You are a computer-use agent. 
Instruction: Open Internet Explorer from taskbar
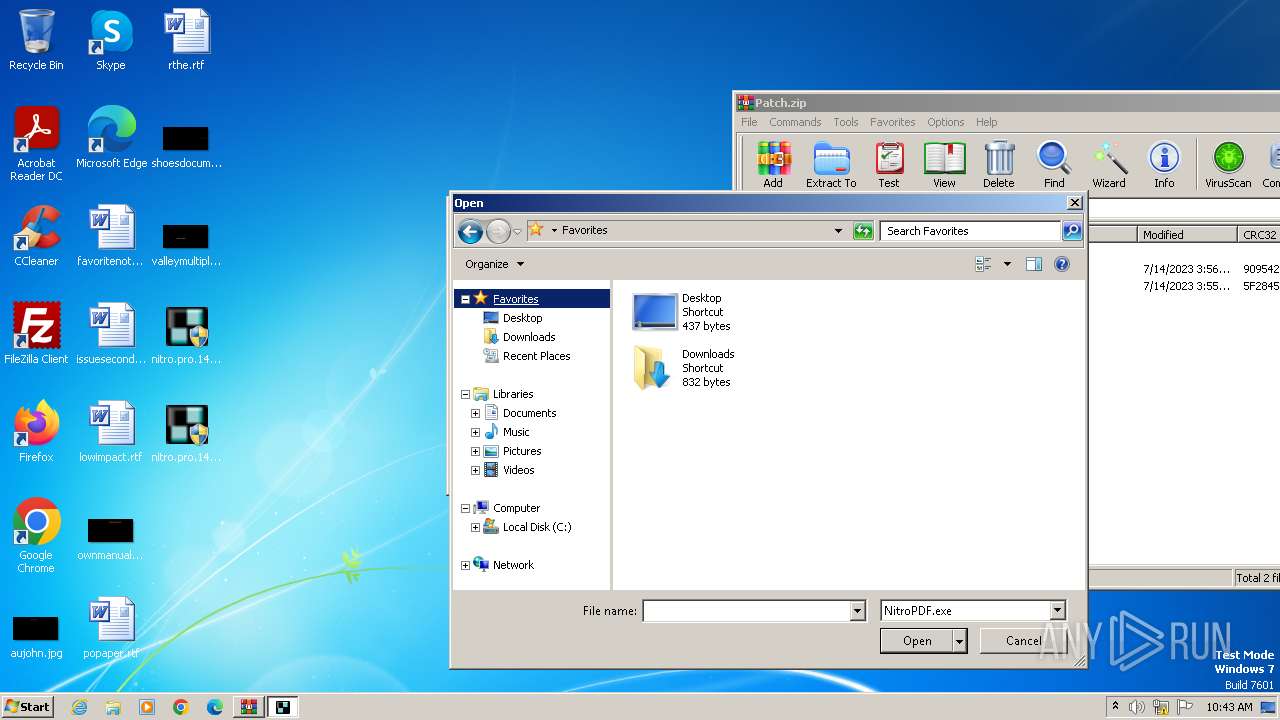click(x=79, y=706)
